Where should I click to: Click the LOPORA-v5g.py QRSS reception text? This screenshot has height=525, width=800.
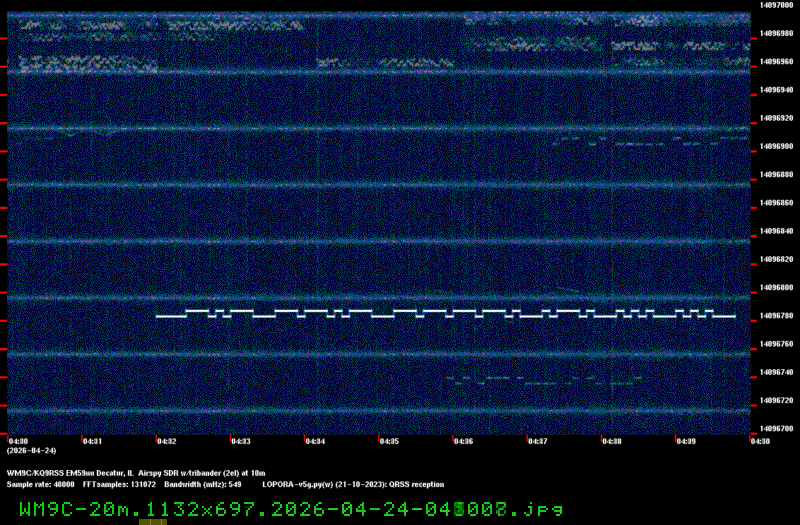(353, 483)
